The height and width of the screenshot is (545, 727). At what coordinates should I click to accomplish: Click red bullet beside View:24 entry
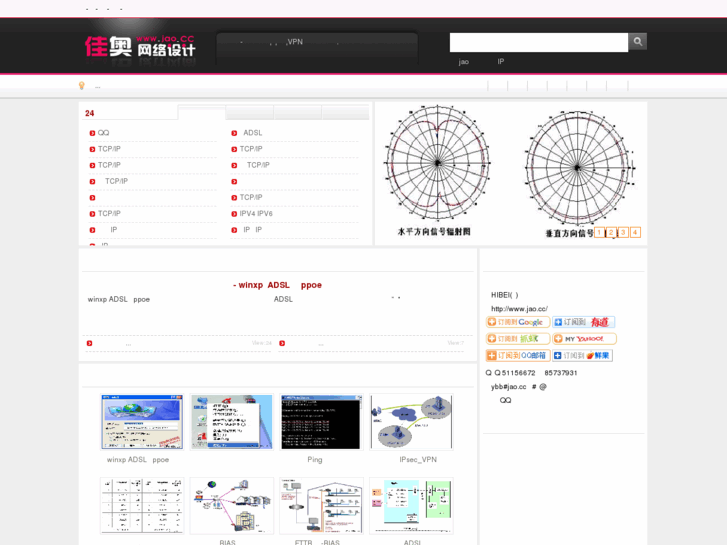coord(89,343)
